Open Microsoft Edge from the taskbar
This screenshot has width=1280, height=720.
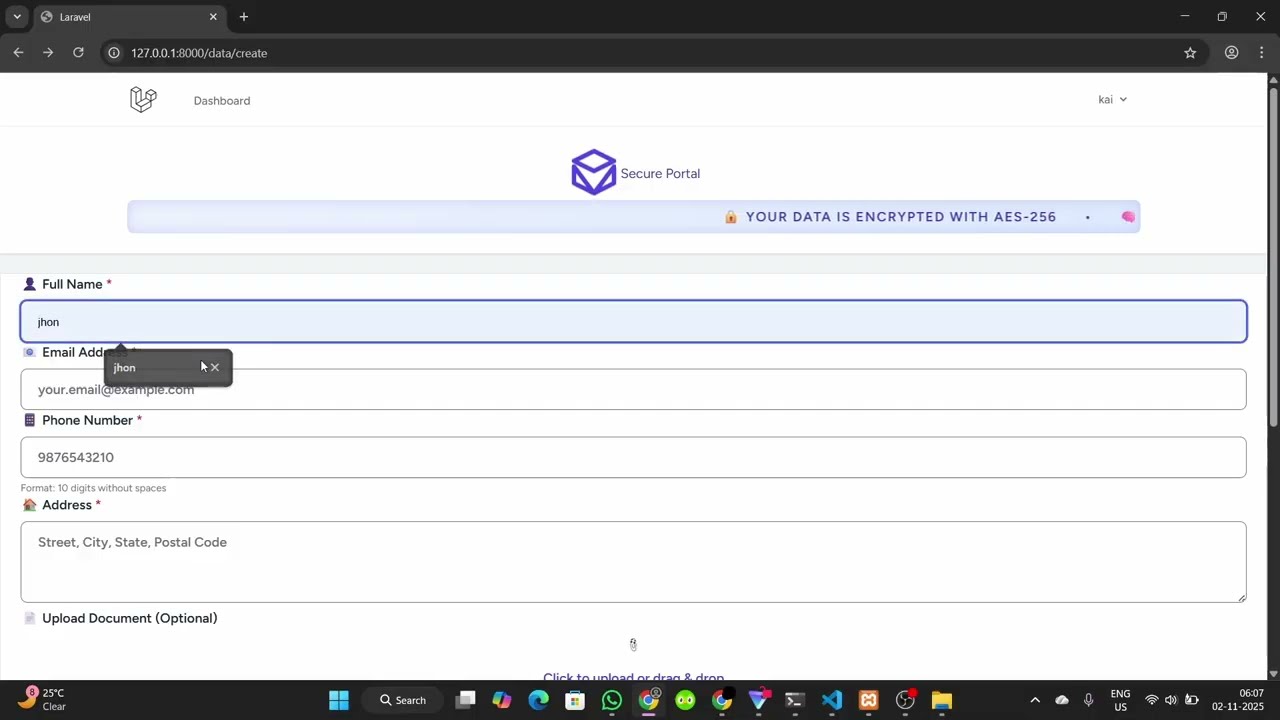pos(539,700)
